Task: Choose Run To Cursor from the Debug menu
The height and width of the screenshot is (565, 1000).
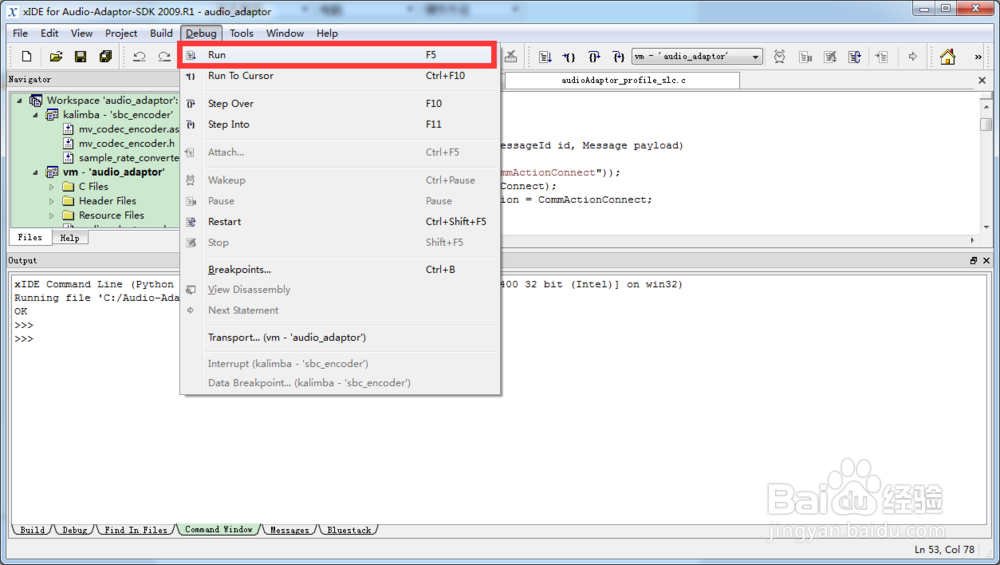Action: pos(340,75)
